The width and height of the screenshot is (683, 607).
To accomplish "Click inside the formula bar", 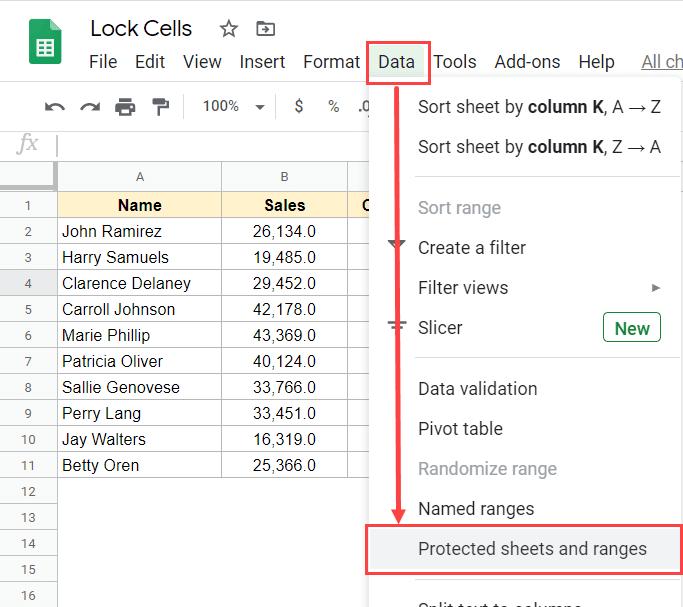I will (213, 145).
